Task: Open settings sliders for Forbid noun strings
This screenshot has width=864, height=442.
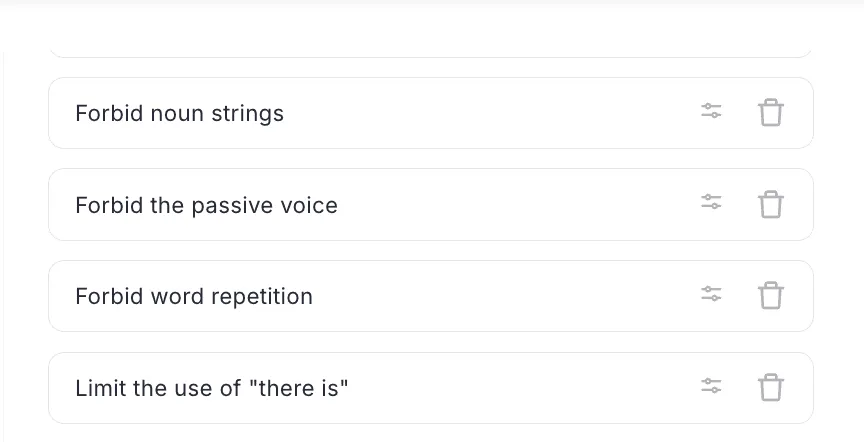Action: 711,111
